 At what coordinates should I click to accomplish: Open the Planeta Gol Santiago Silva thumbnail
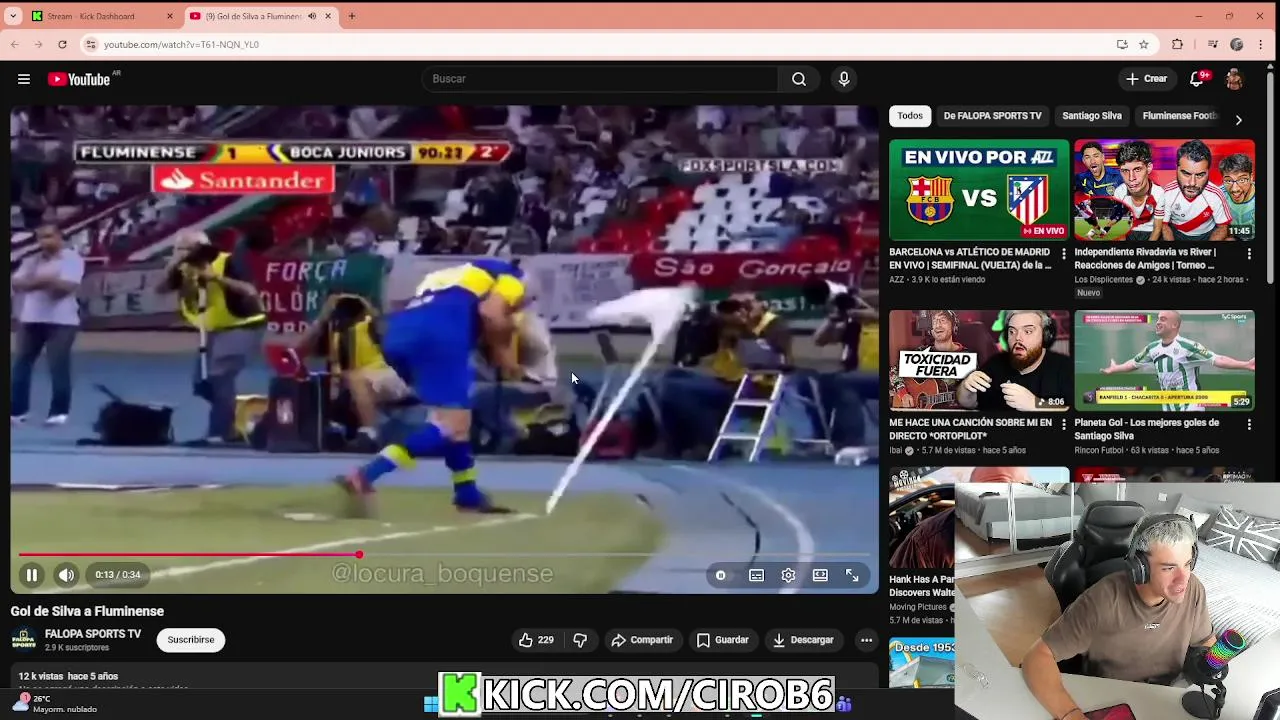tap(1164, 361)
